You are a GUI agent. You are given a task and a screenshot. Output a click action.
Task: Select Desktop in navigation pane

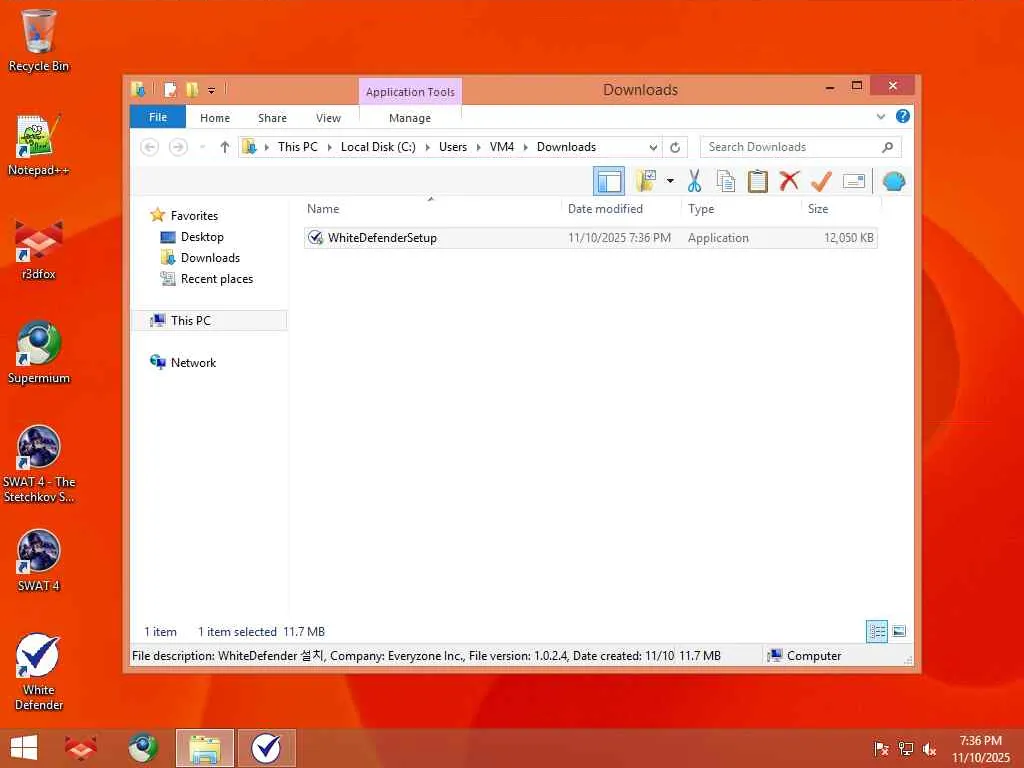pyautogui.click(x=202, y=237)
